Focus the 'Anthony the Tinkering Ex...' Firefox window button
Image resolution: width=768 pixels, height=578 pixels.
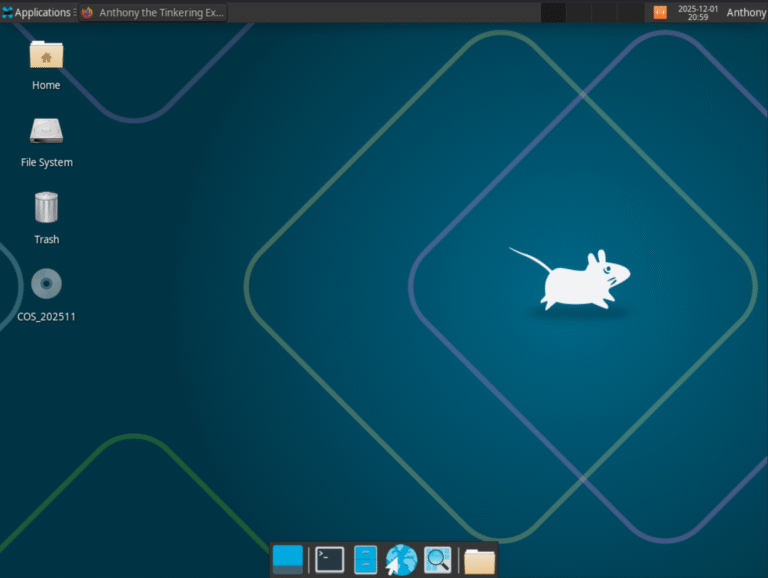(153, 12)
